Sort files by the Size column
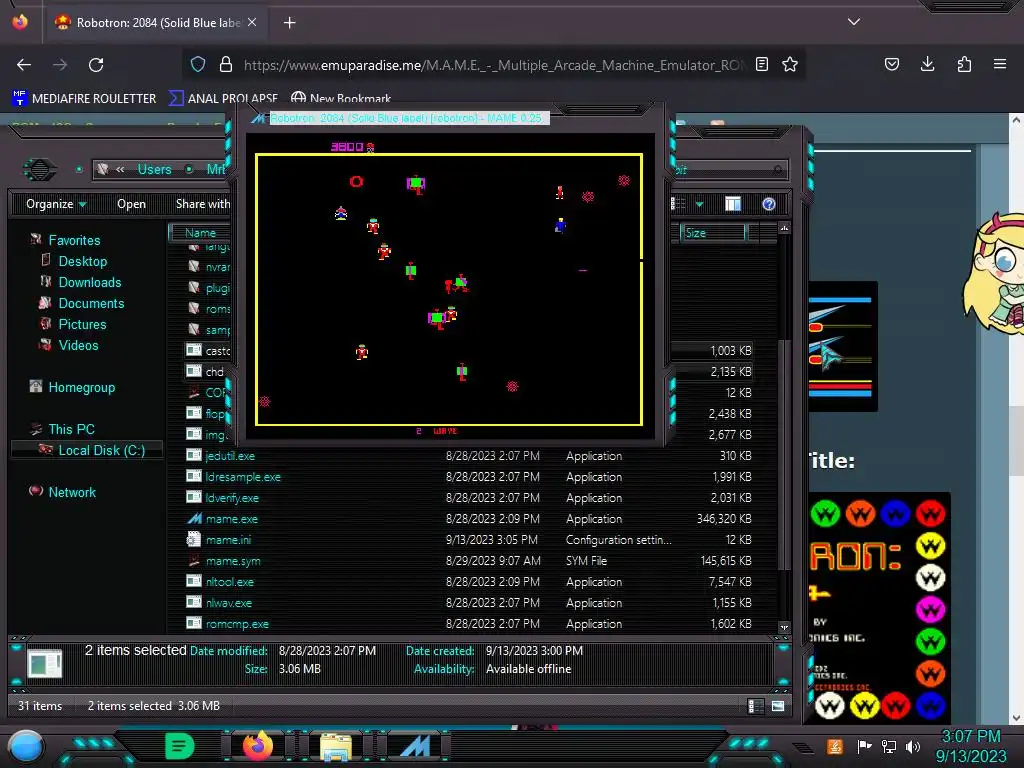This screenshot has height=768, width=1024. [714, 232]
